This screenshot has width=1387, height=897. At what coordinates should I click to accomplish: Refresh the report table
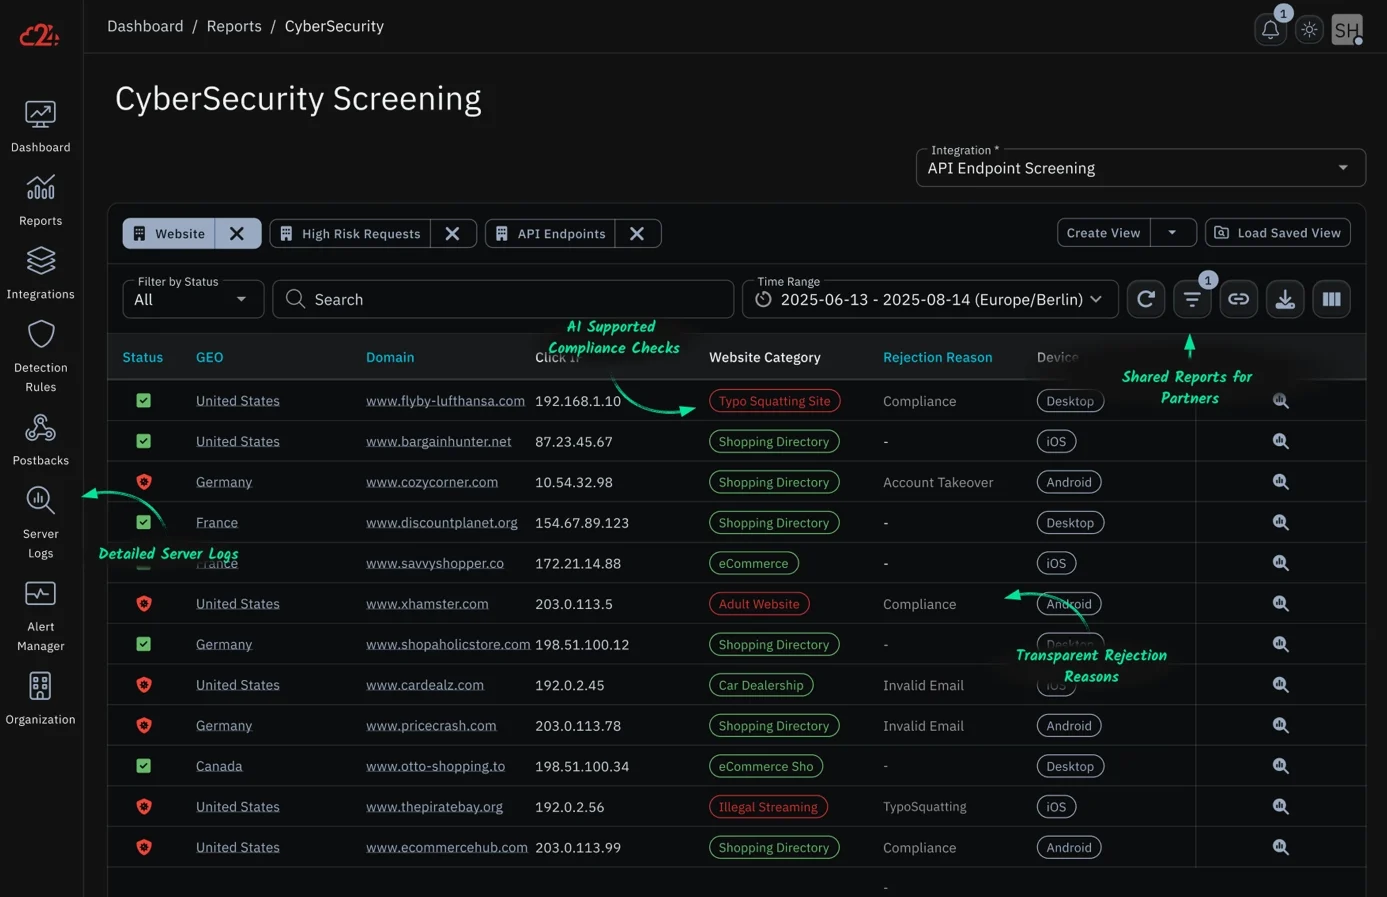1146,299
